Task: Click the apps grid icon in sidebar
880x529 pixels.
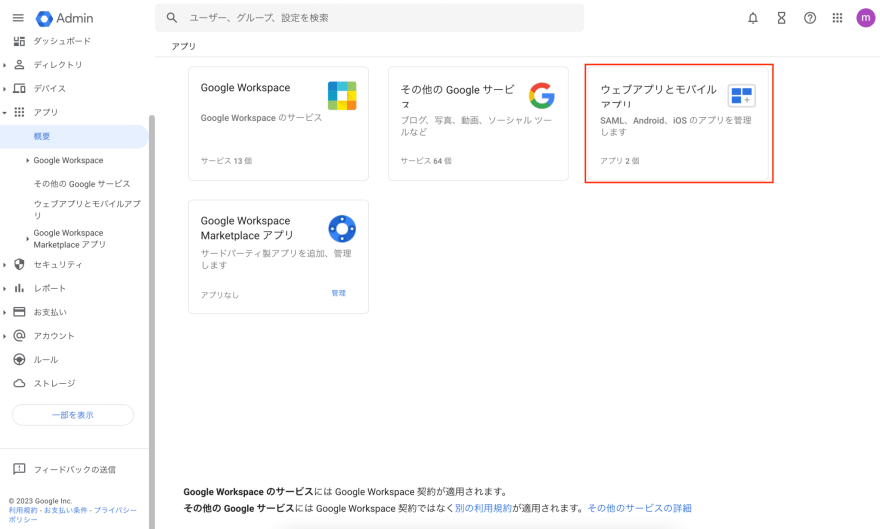Action: click(19, 112)
